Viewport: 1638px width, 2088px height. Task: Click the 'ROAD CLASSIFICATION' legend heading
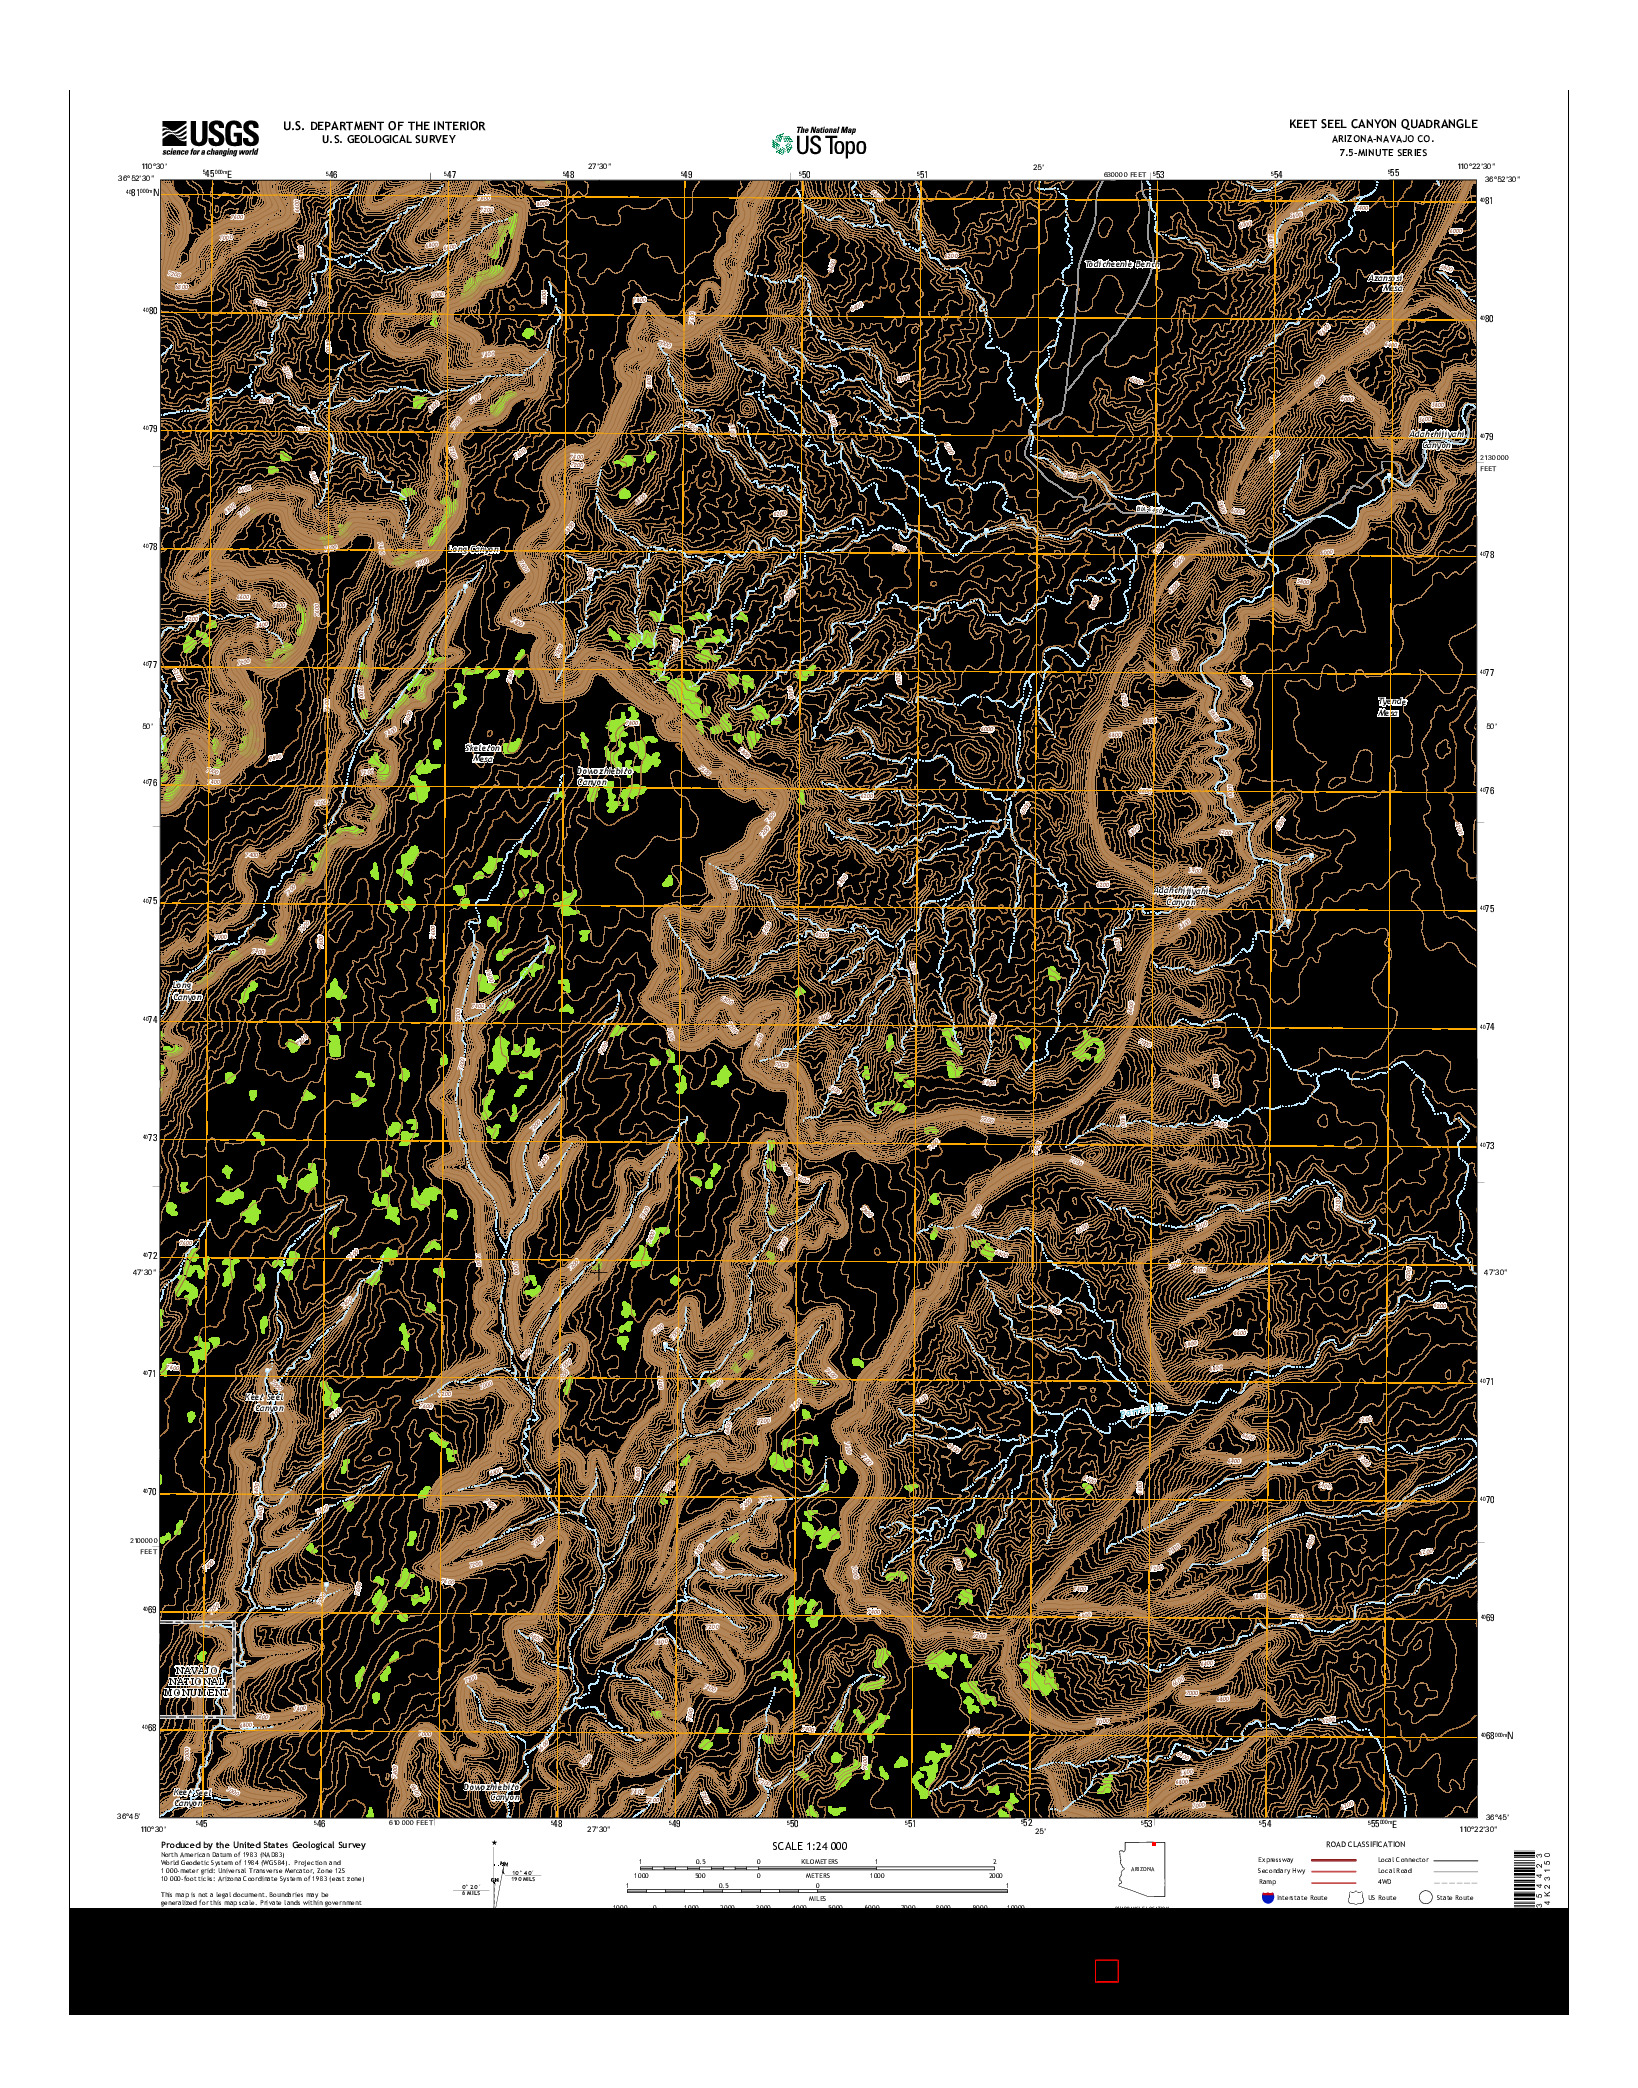[1366, 1844]
